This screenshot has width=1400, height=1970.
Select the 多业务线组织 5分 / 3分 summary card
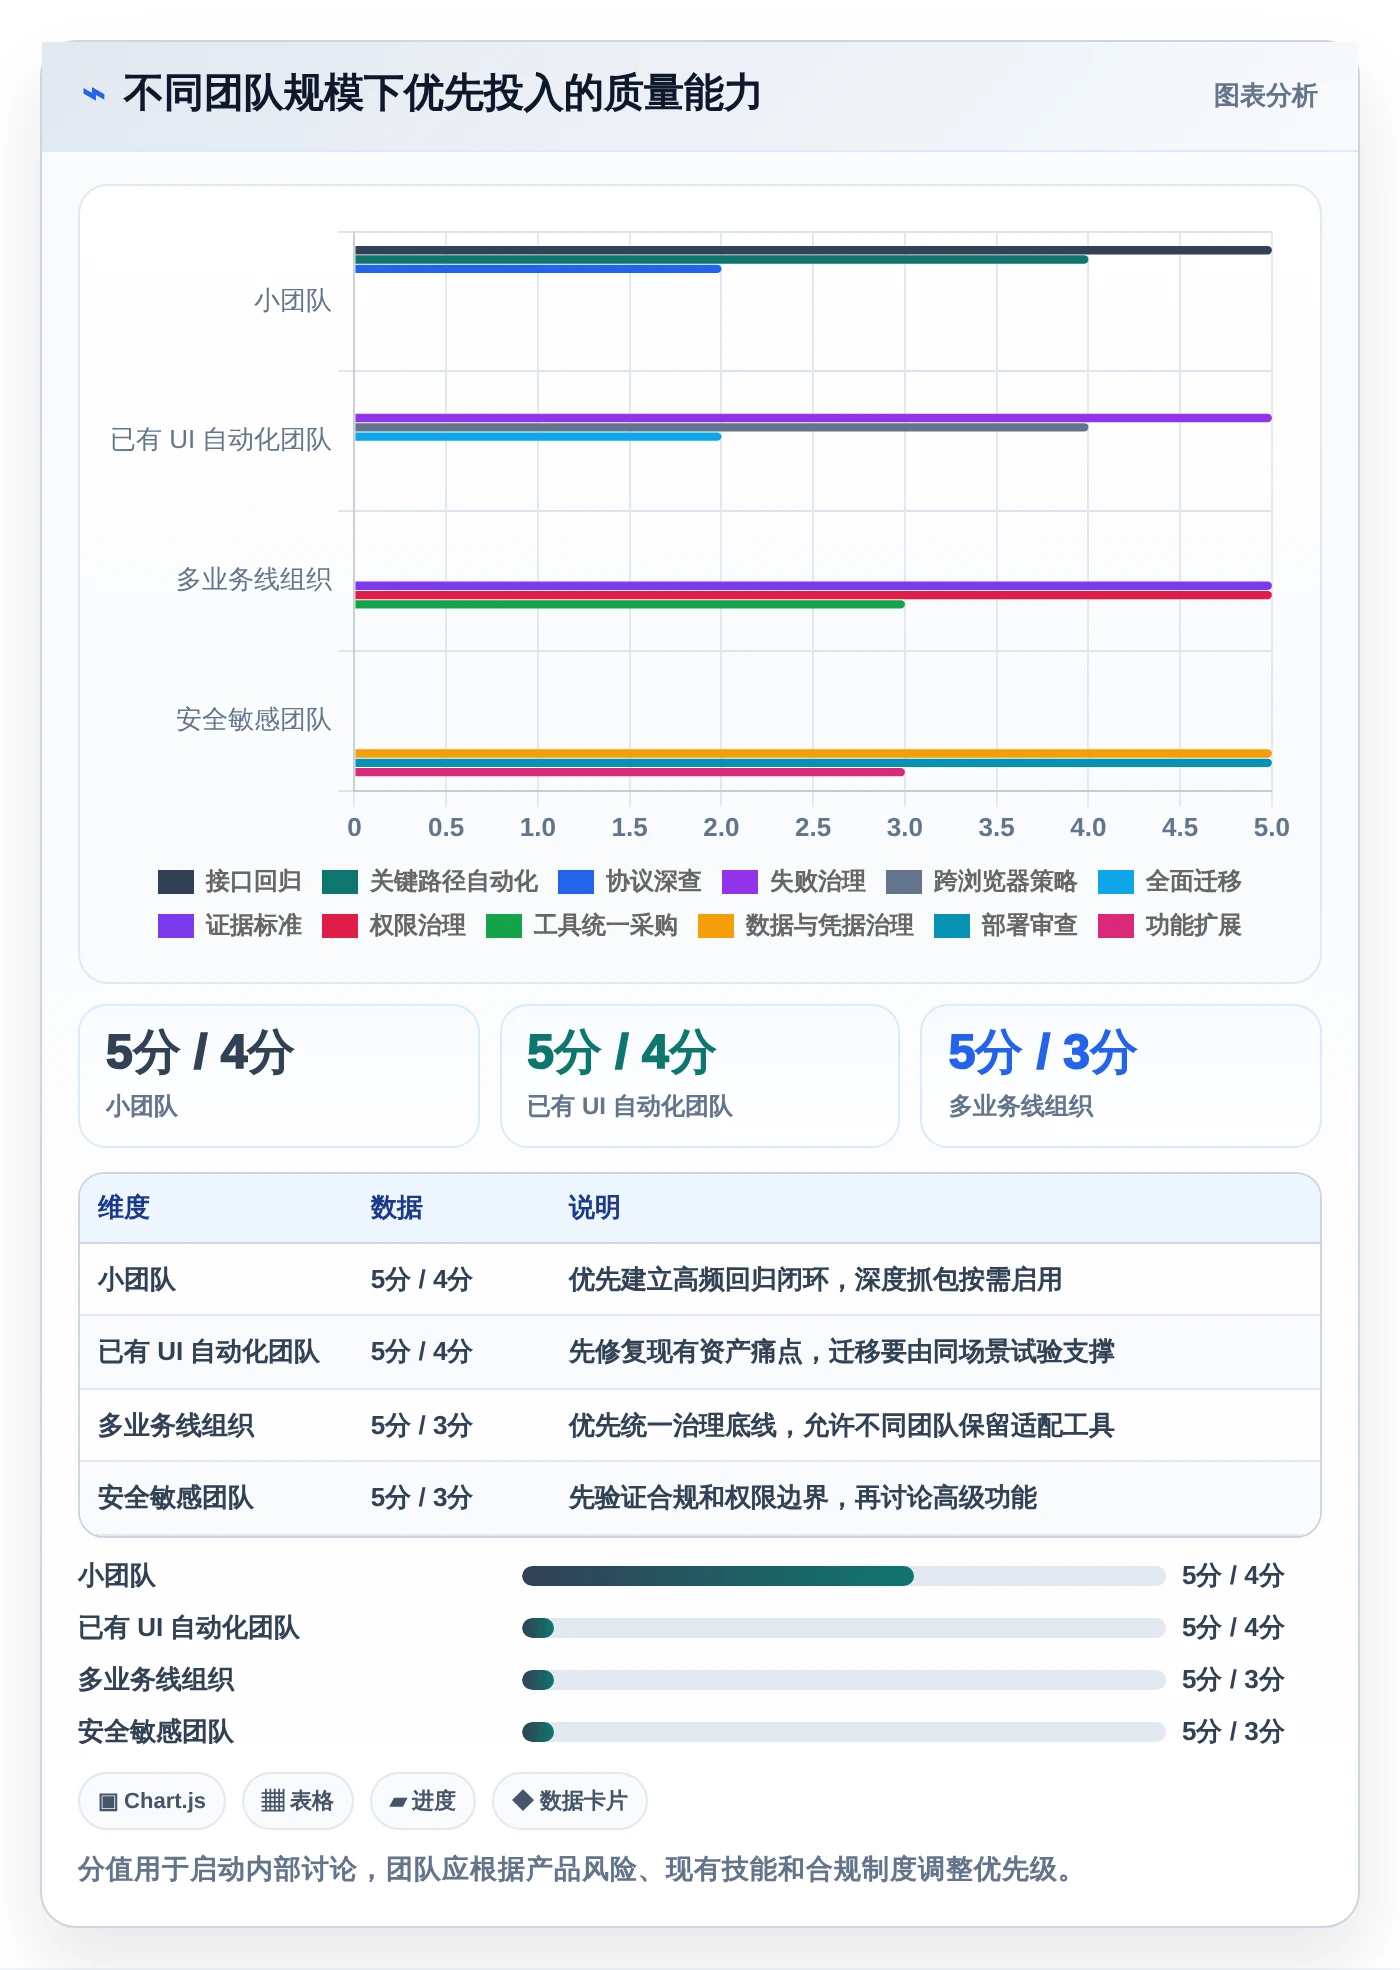point(1121,1076)
